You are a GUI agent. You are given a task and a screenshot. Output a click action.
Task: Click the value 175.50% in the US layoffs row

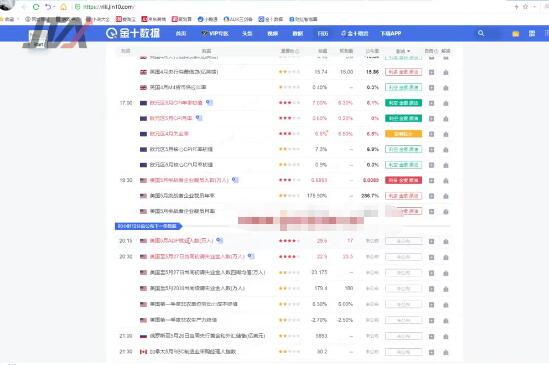tap(317, 196)
